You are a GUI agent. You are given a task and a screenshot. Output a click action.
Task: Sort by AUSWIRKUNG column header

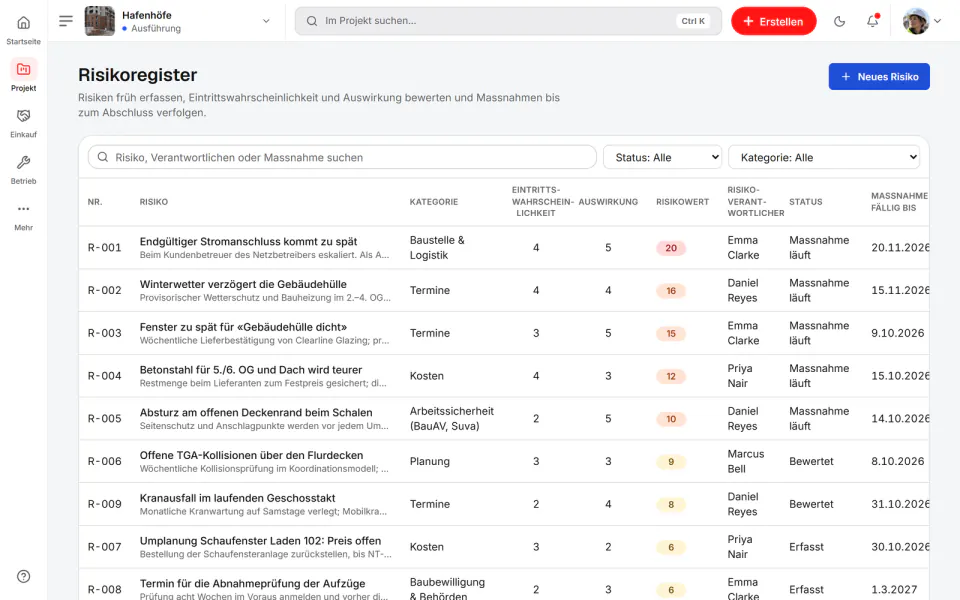(608, 201)
